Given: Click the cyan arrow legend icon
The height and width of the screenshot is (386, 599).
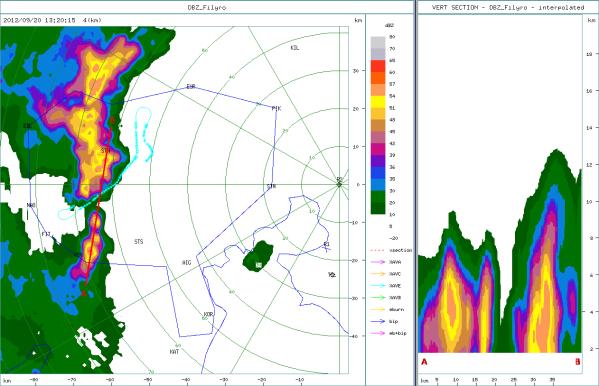Looking at the screenshot, I should [377, 286].
